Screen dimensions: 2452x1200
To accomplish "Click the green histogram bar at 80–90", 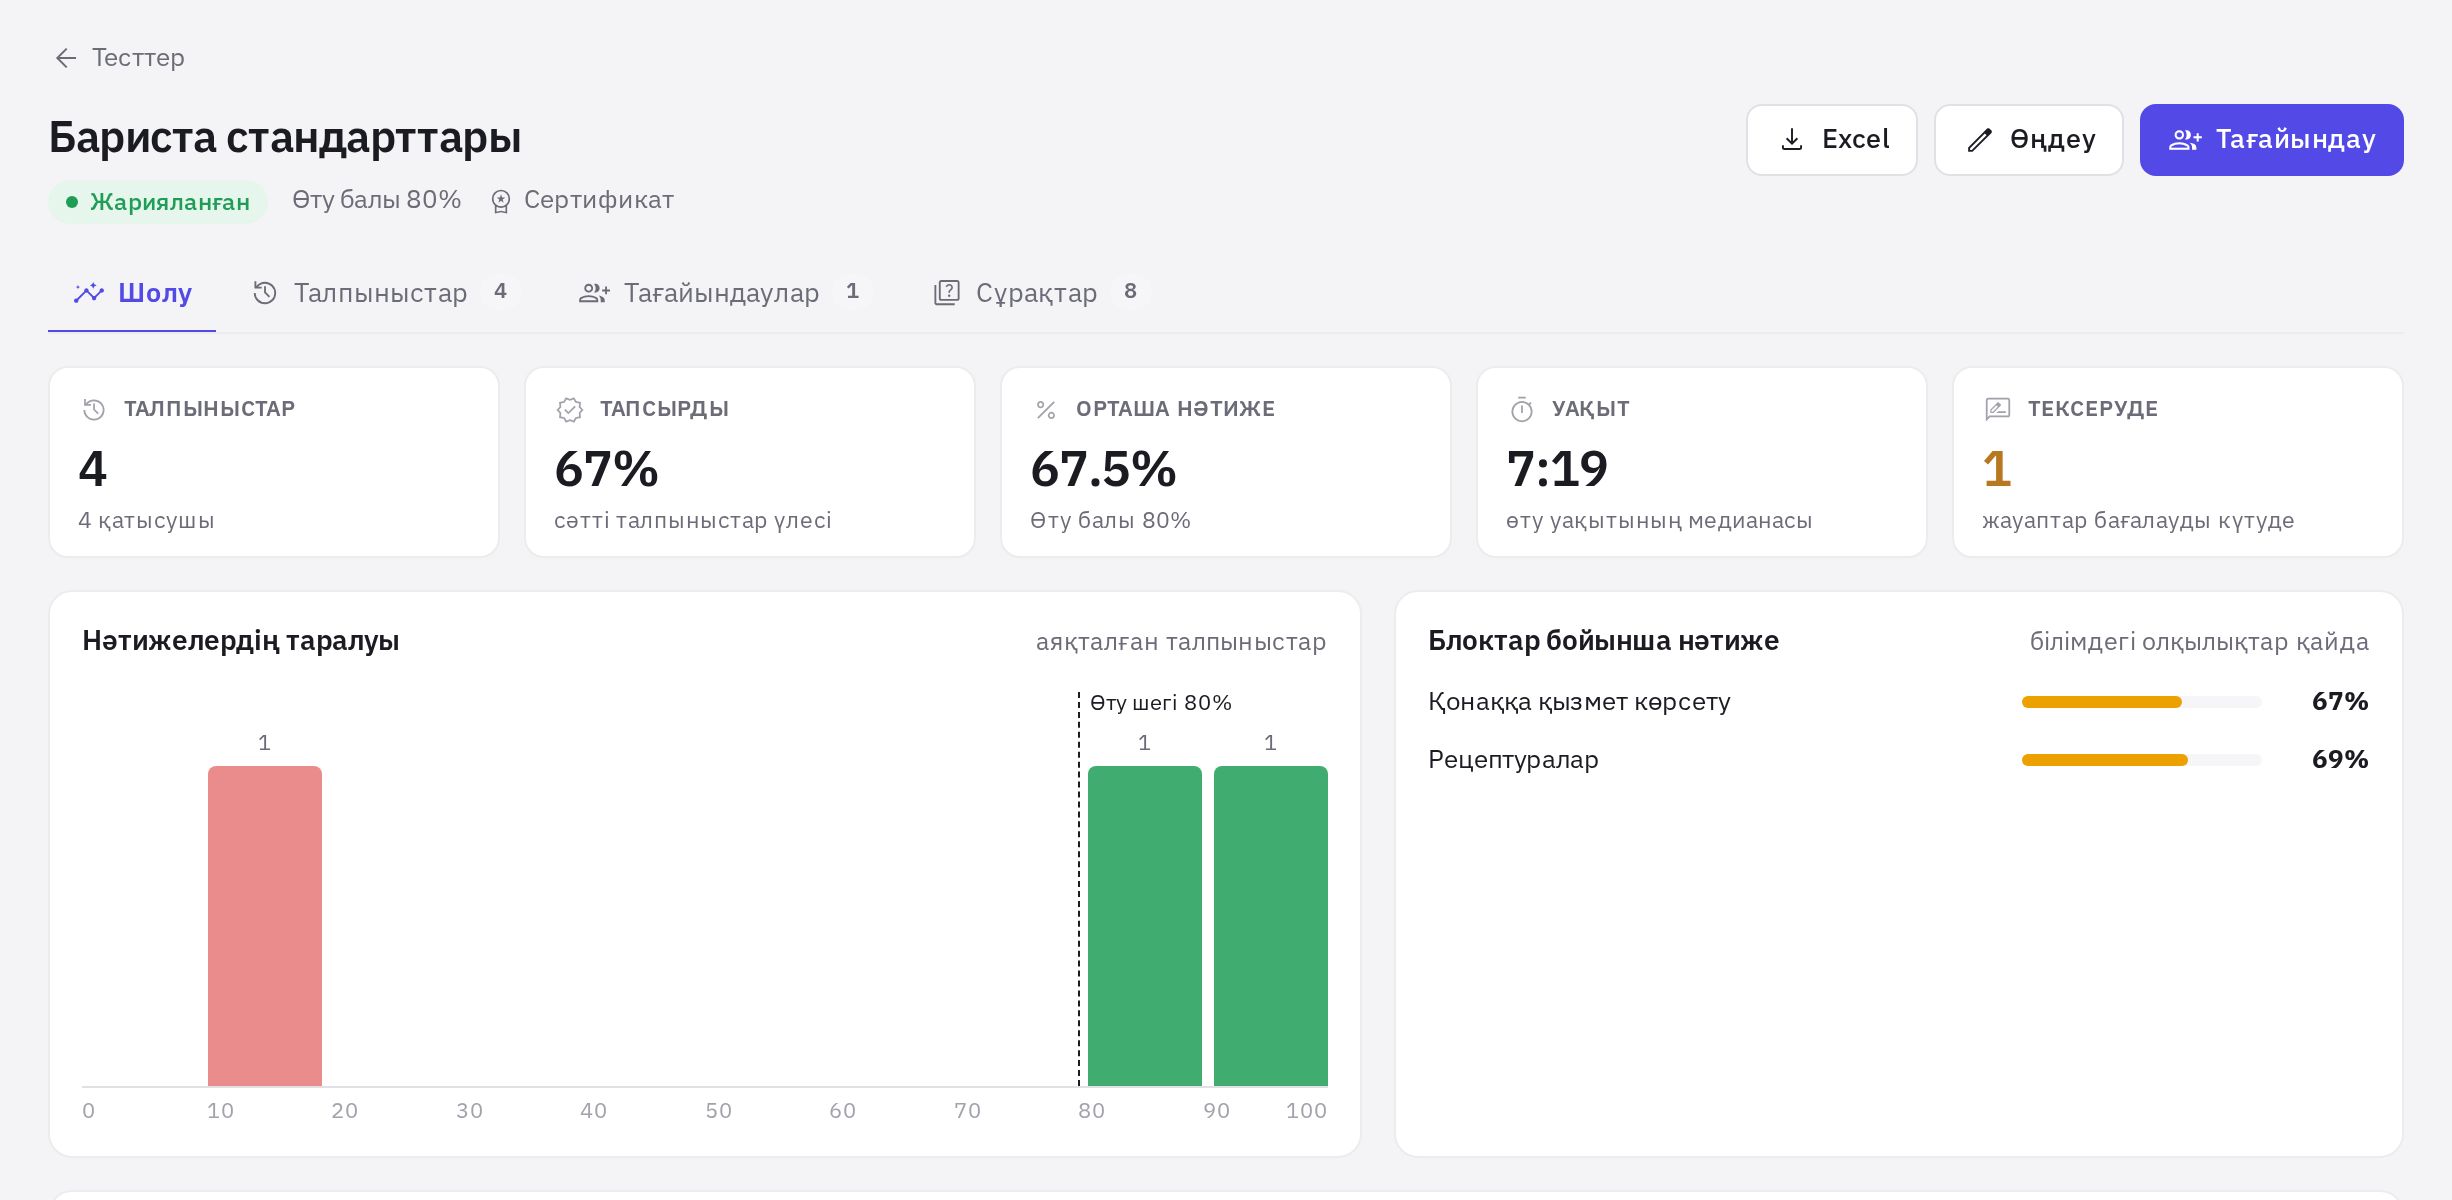I will click(x=1145, y=926).
